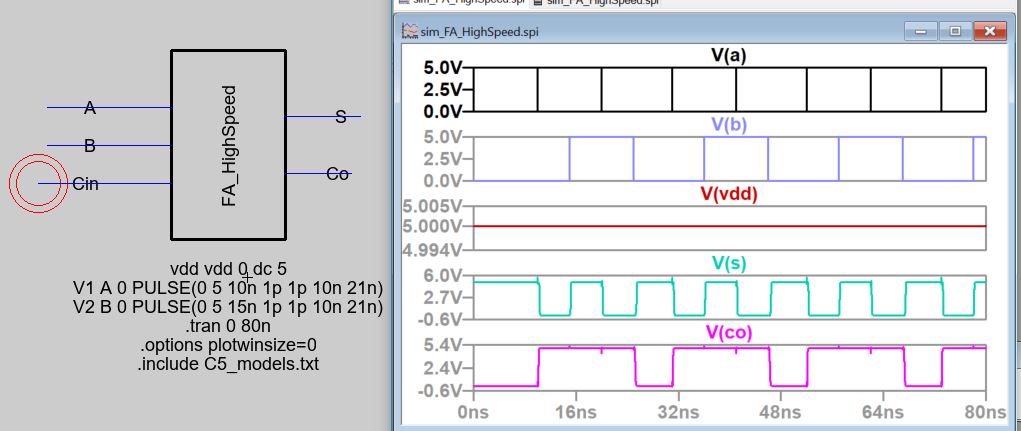Screen dimensions: 1021x431
Task: Select the V2 B 0 PULSE directive
Action: pyautogui.click(x=228, y=307)
